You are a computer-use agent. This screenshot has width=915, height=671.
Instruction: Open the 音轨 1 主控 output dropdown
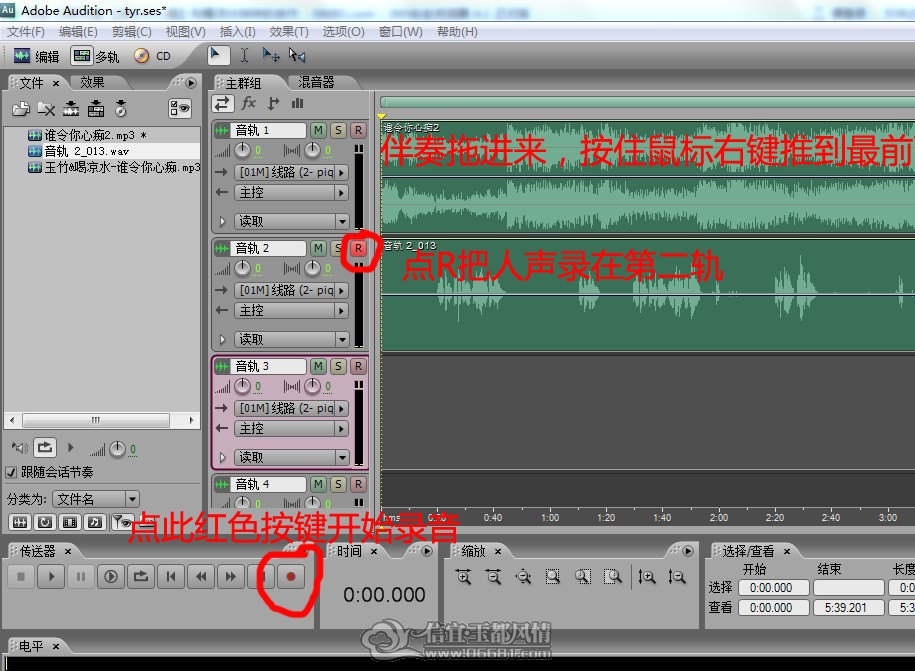(x=291, y=193)
